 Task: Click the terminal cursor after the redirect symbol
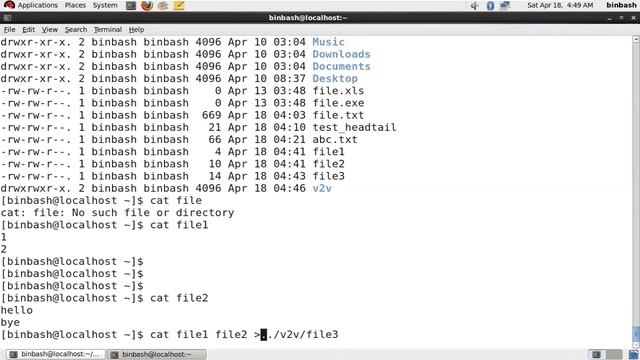264,335
